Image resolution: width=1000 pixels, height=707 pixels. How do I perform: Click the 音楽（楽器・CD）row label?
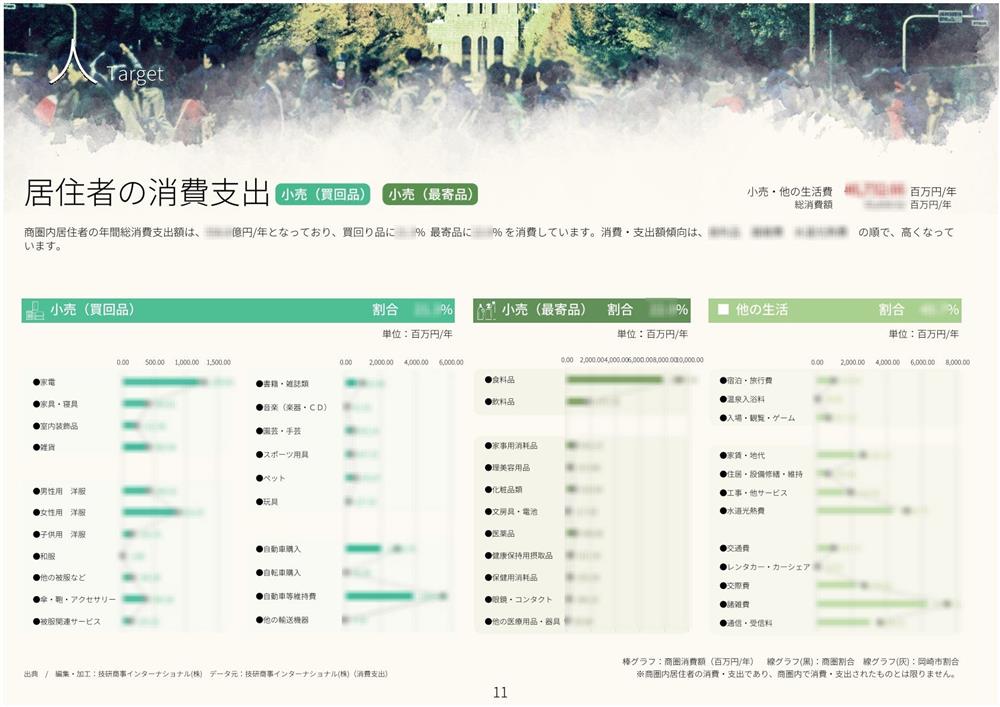[291, 407]
